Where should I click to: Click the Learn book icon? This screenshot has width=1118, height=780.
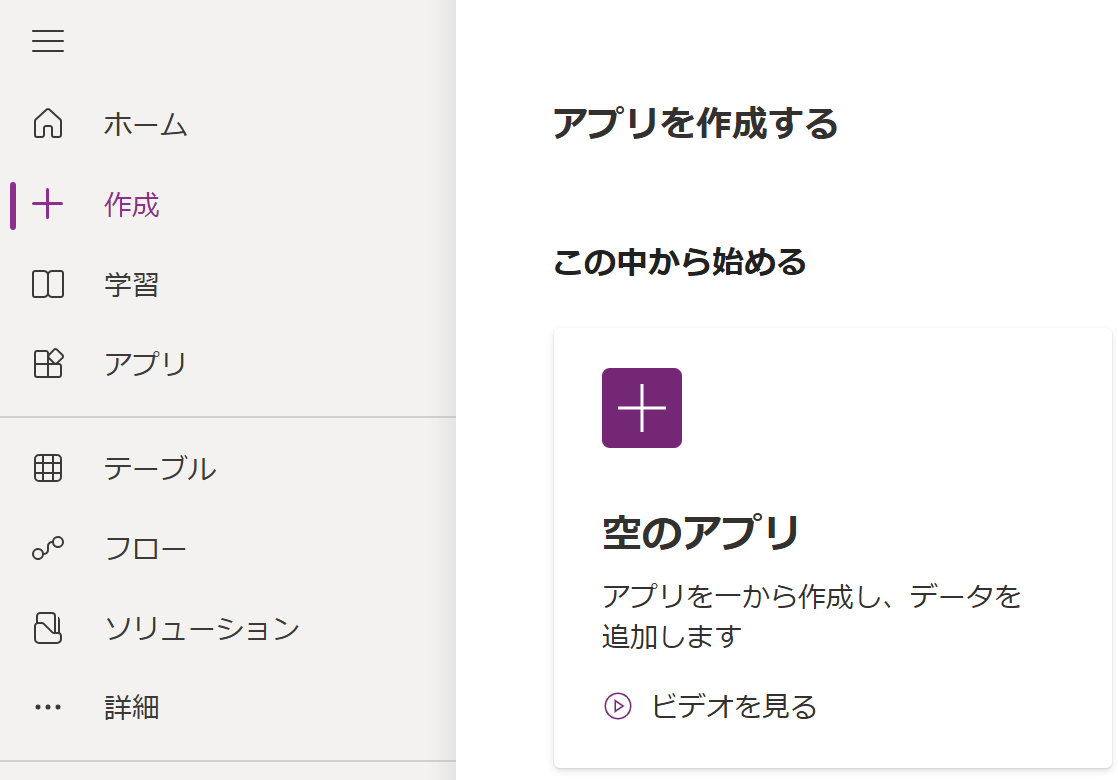coord(48,285)
